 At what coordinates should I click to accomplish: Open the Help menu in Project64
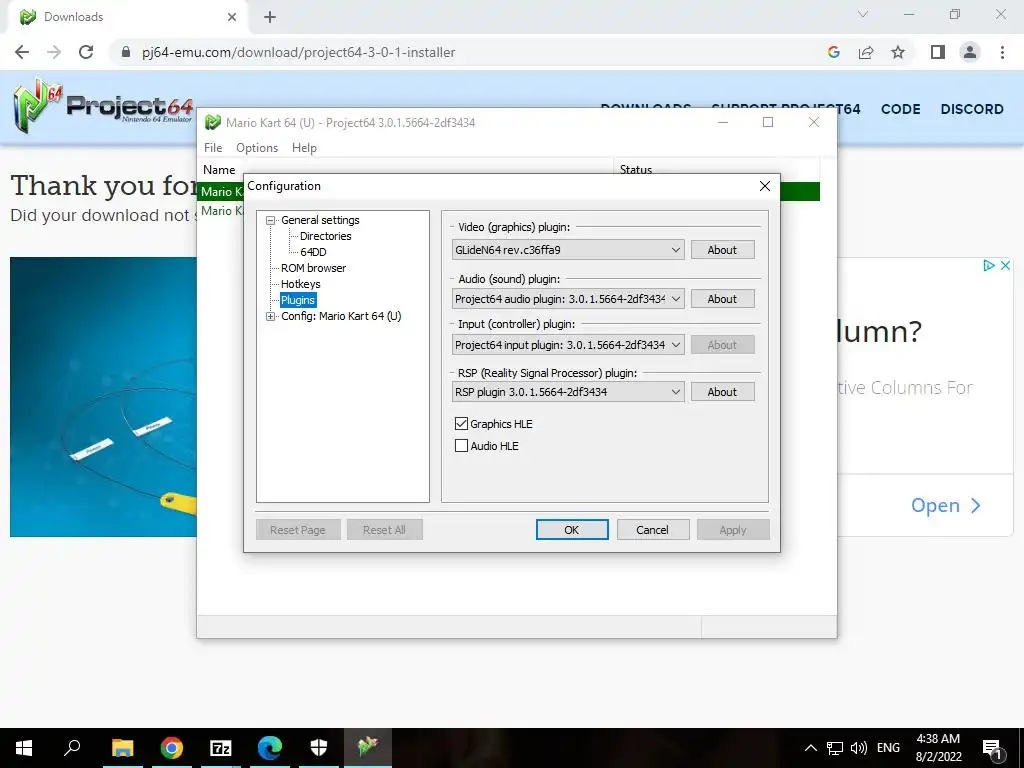point(304,148)
